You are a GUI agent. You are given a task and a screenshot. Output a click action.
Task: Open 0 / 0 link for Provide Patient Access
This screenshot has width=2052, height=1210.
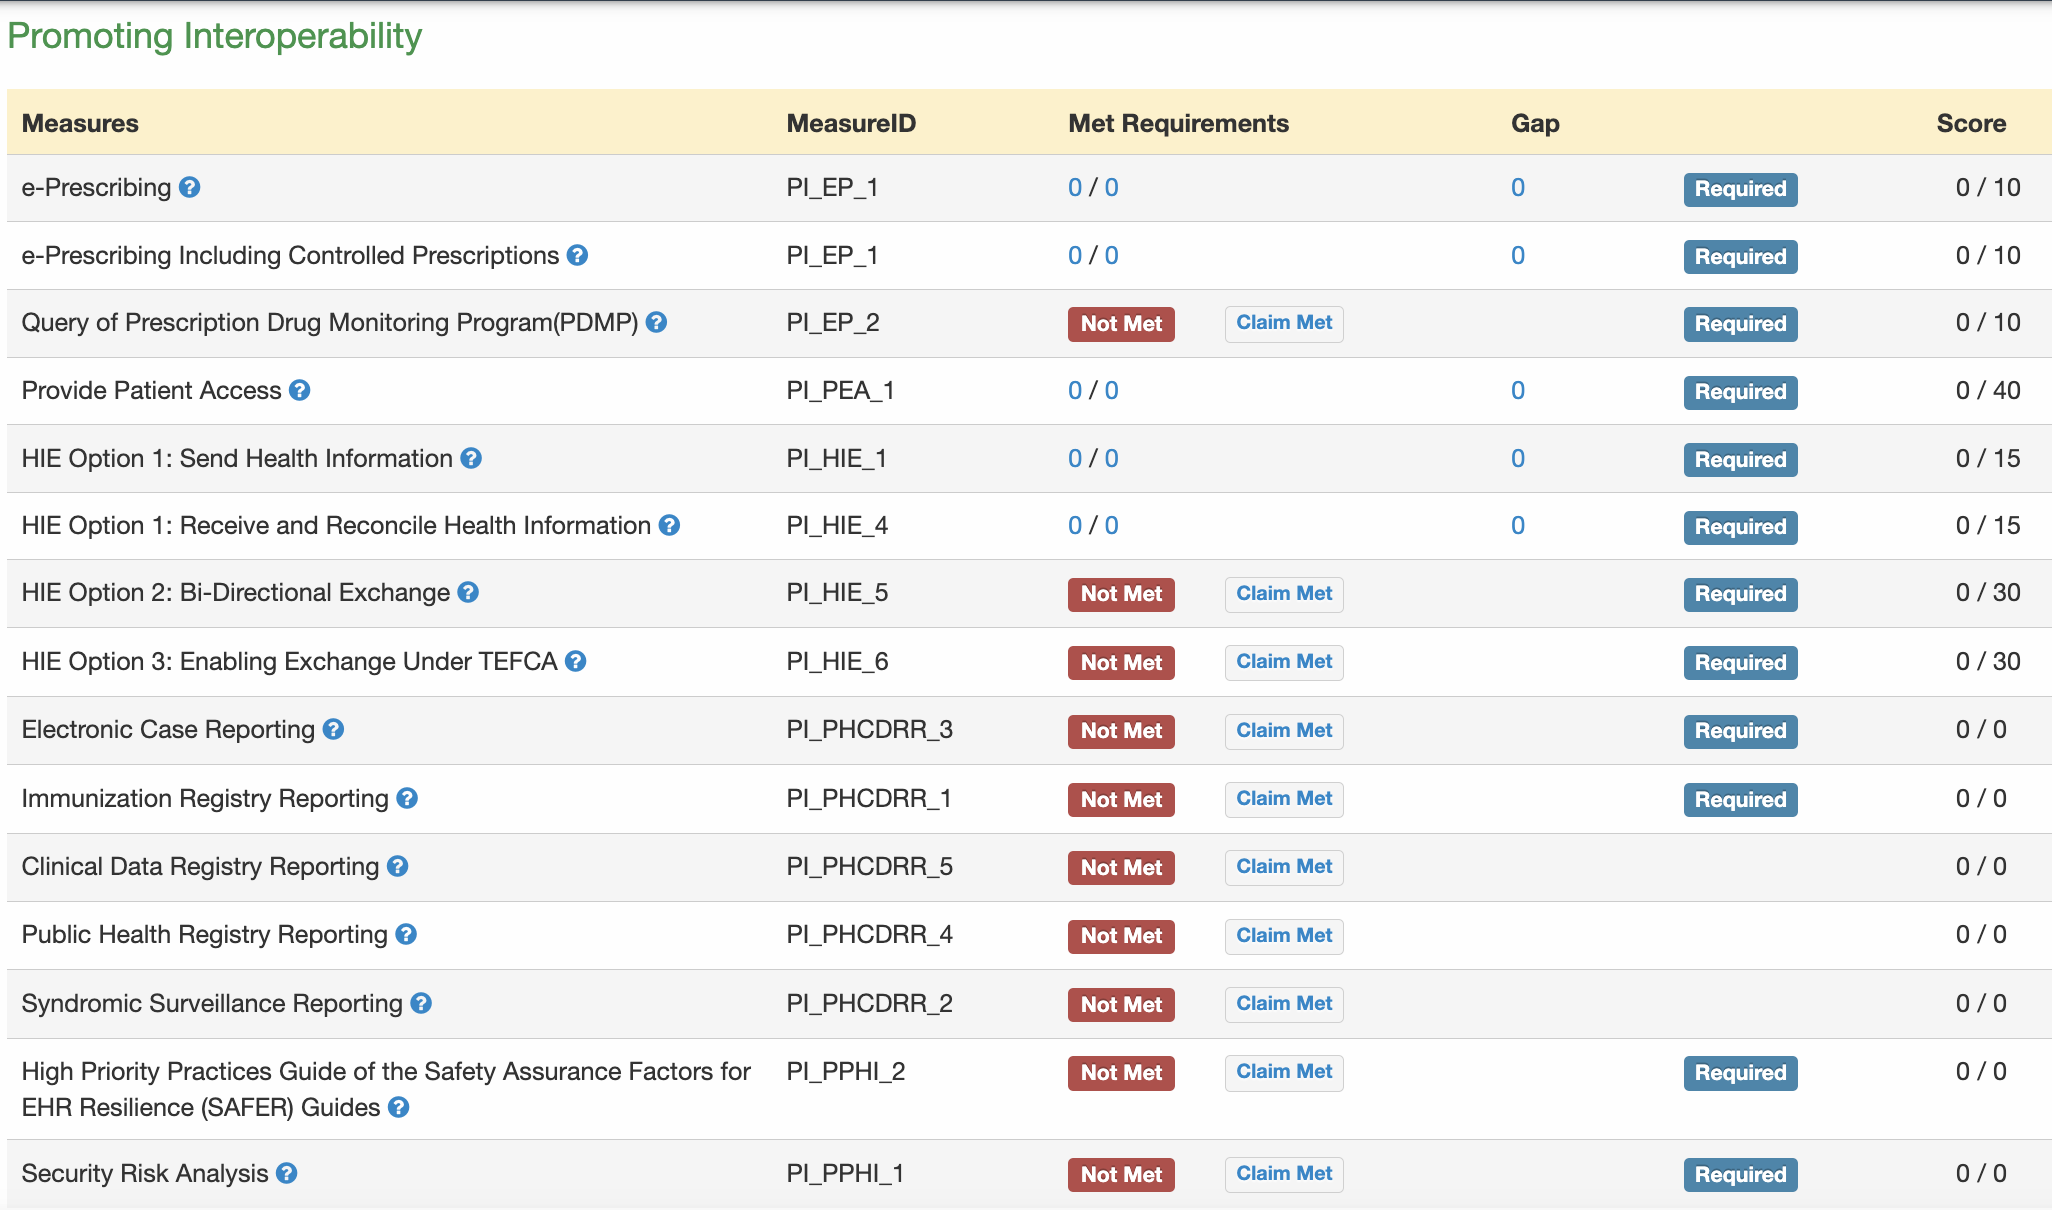(1093, 390)
